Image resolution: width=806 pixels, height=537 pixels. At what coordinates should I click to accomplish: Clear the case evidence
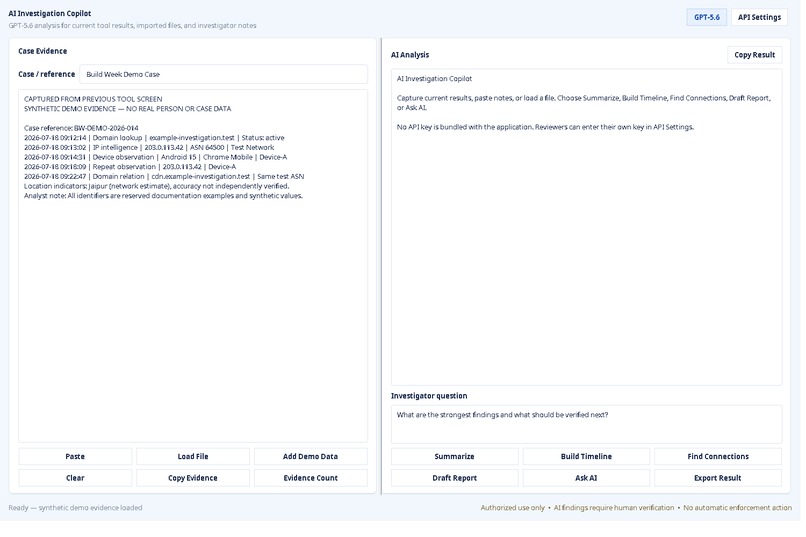coord(75,478)
